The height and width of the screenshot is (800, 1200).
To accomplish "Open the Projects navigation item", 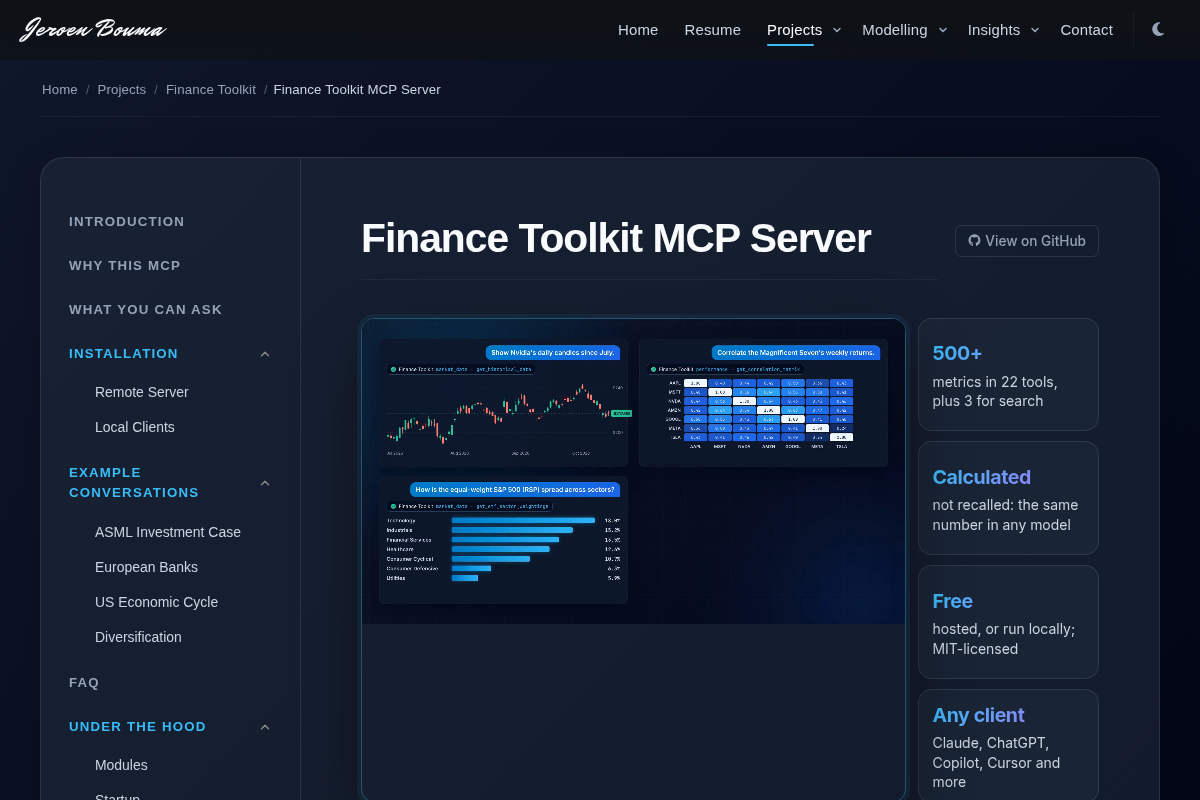I will tap(794, 30).
